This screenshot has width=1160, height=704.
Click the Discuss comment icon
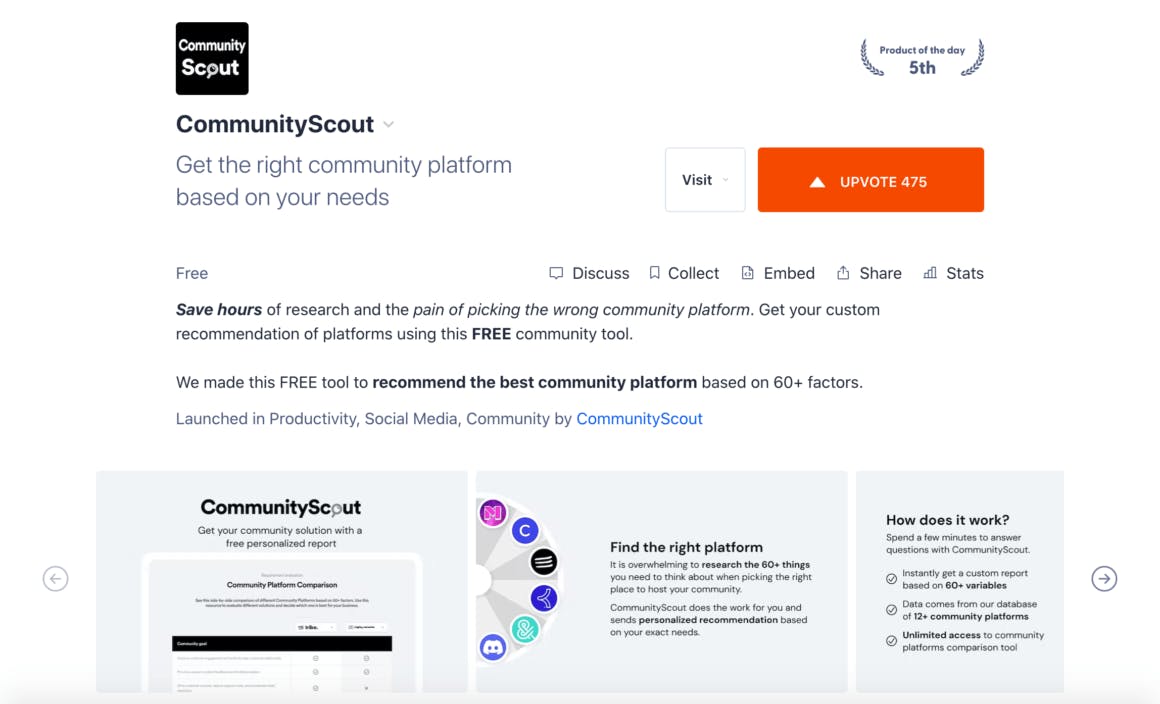point(556,273)
